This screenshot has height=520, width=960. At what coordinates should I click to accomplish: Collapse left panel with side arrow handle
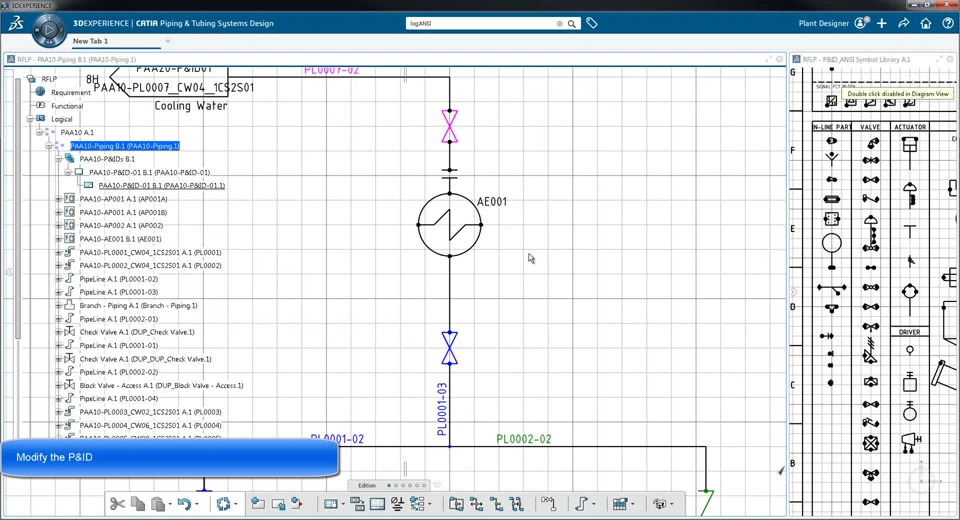coord(9,272)
